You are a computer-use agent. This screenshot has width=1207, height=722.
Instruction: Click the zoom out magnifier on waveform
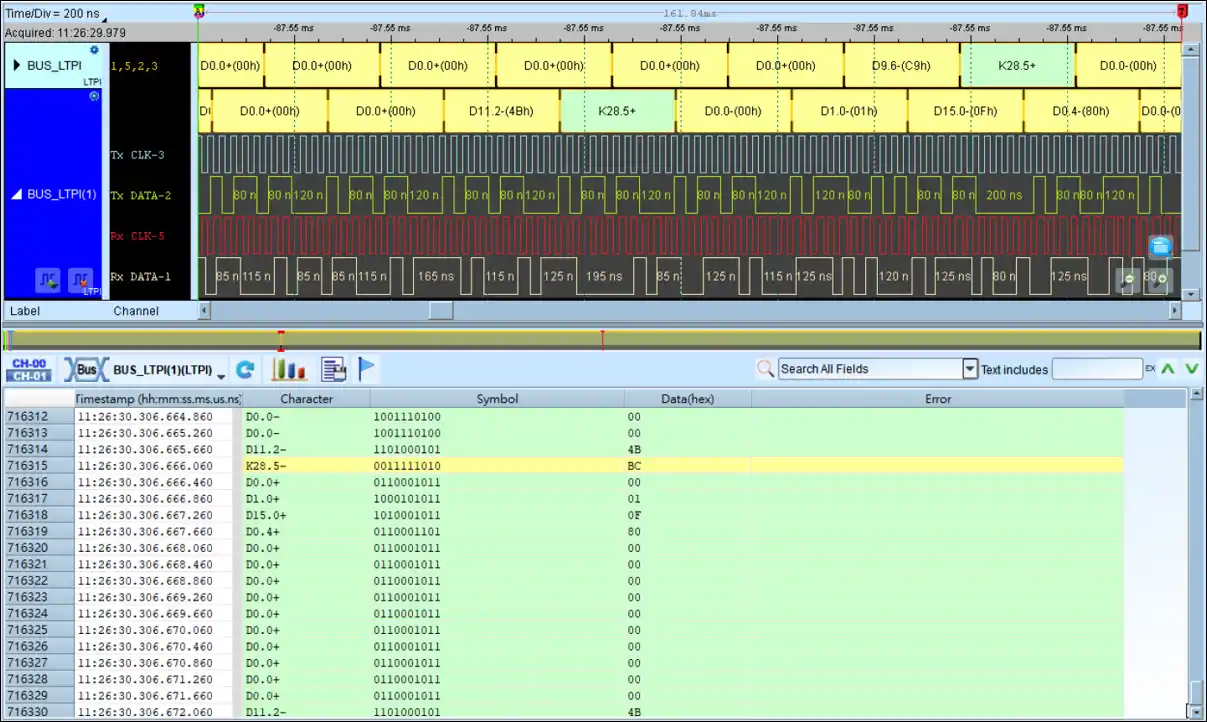tap(1130, 279)
